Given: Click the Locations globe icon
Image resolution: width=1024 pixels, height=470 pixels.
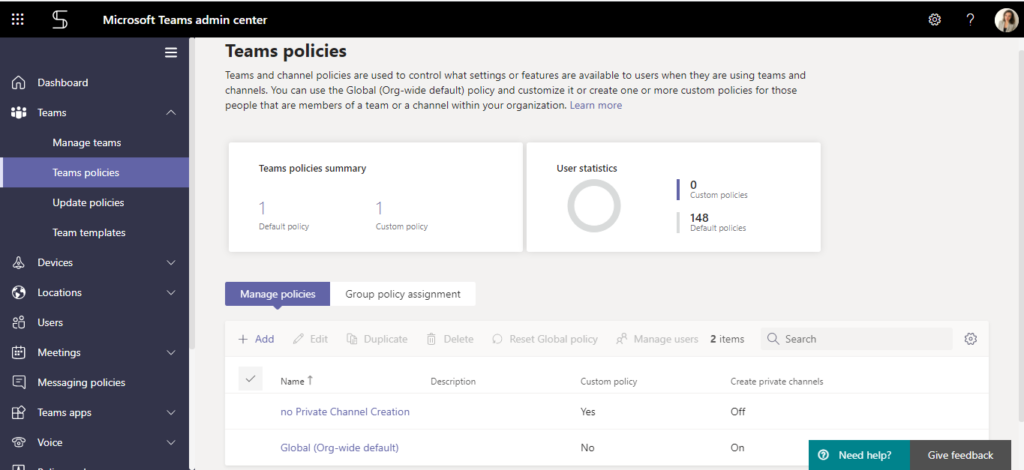Looking at the screenshot, I should click(19, 292).
